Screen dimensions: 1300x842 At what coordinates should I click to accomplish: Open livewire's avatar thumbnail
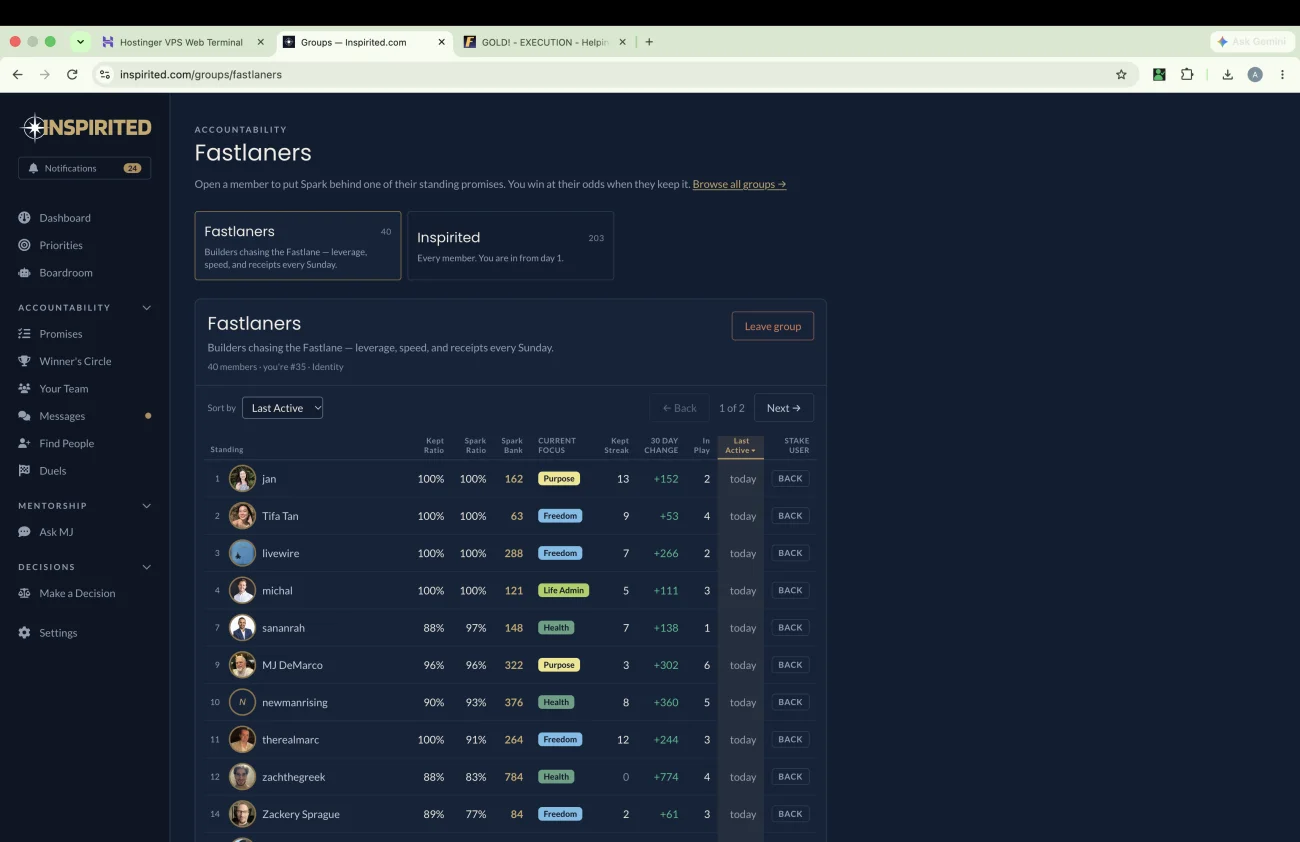click(242, 553)
